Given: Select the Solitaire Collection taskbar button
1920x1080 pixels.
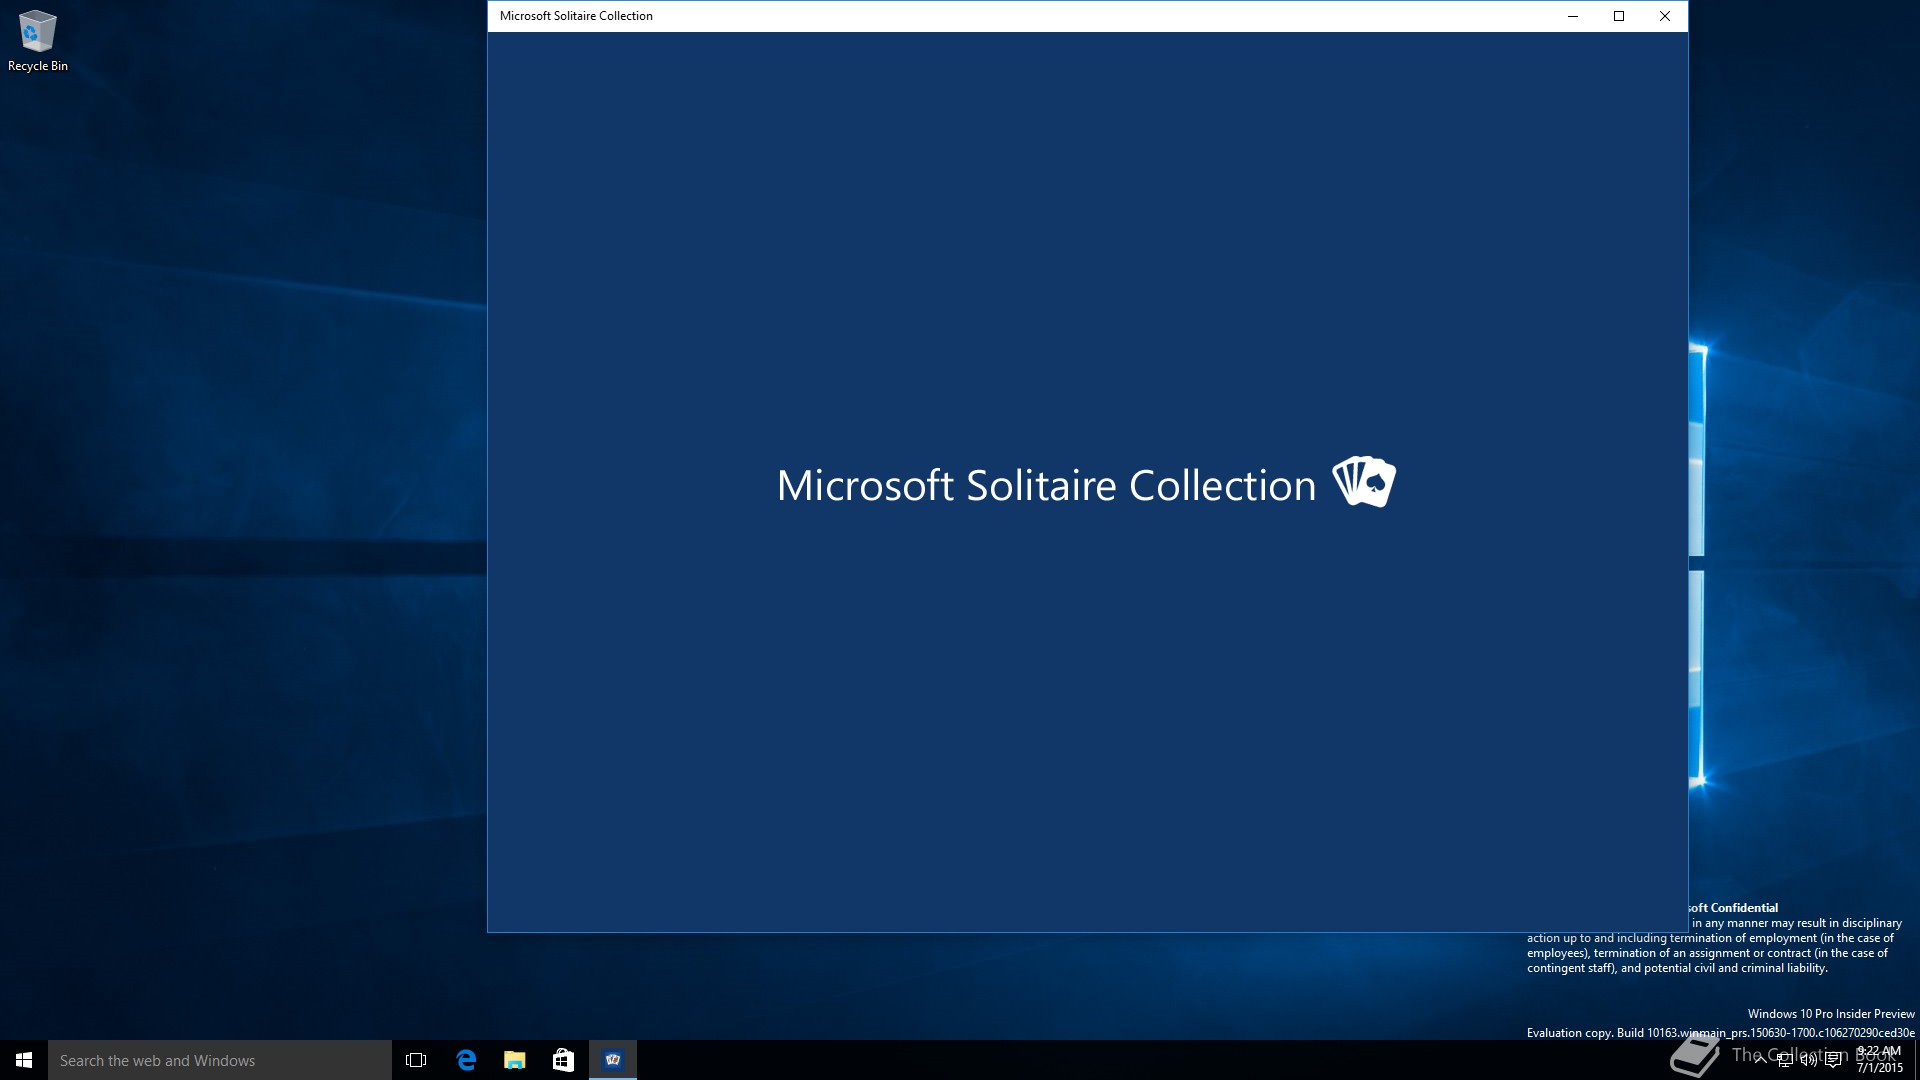Looking at the screenshot, I should click(x=613, y=1060).
